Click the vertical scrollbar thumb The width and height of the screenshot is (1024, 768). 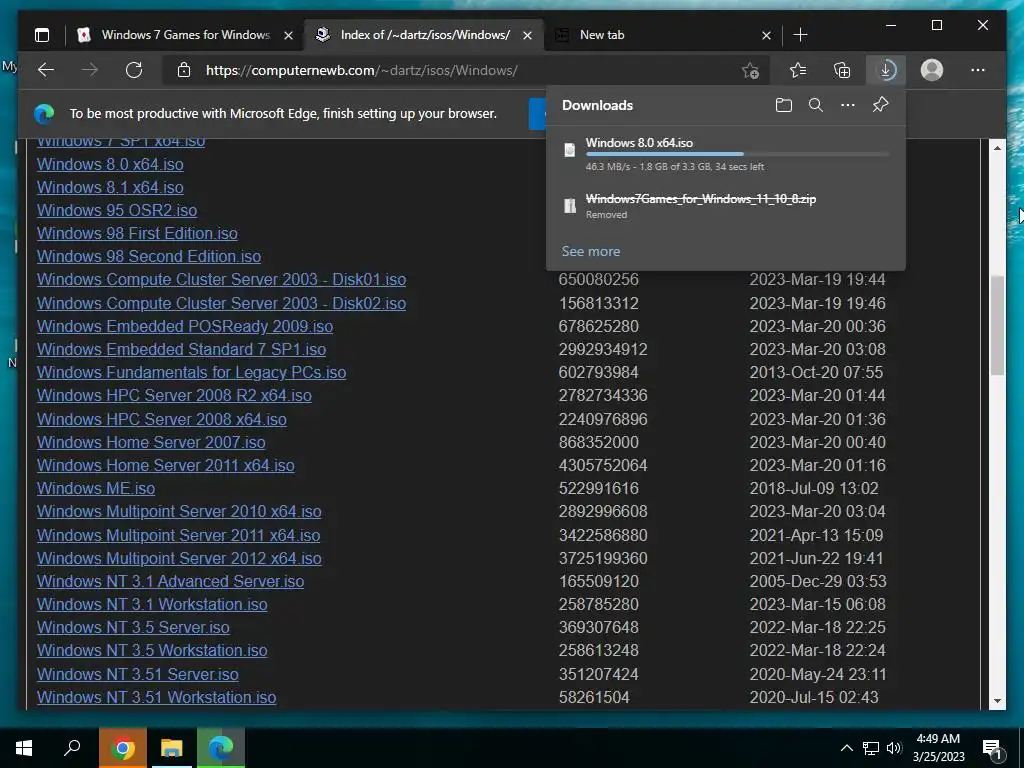997,325
